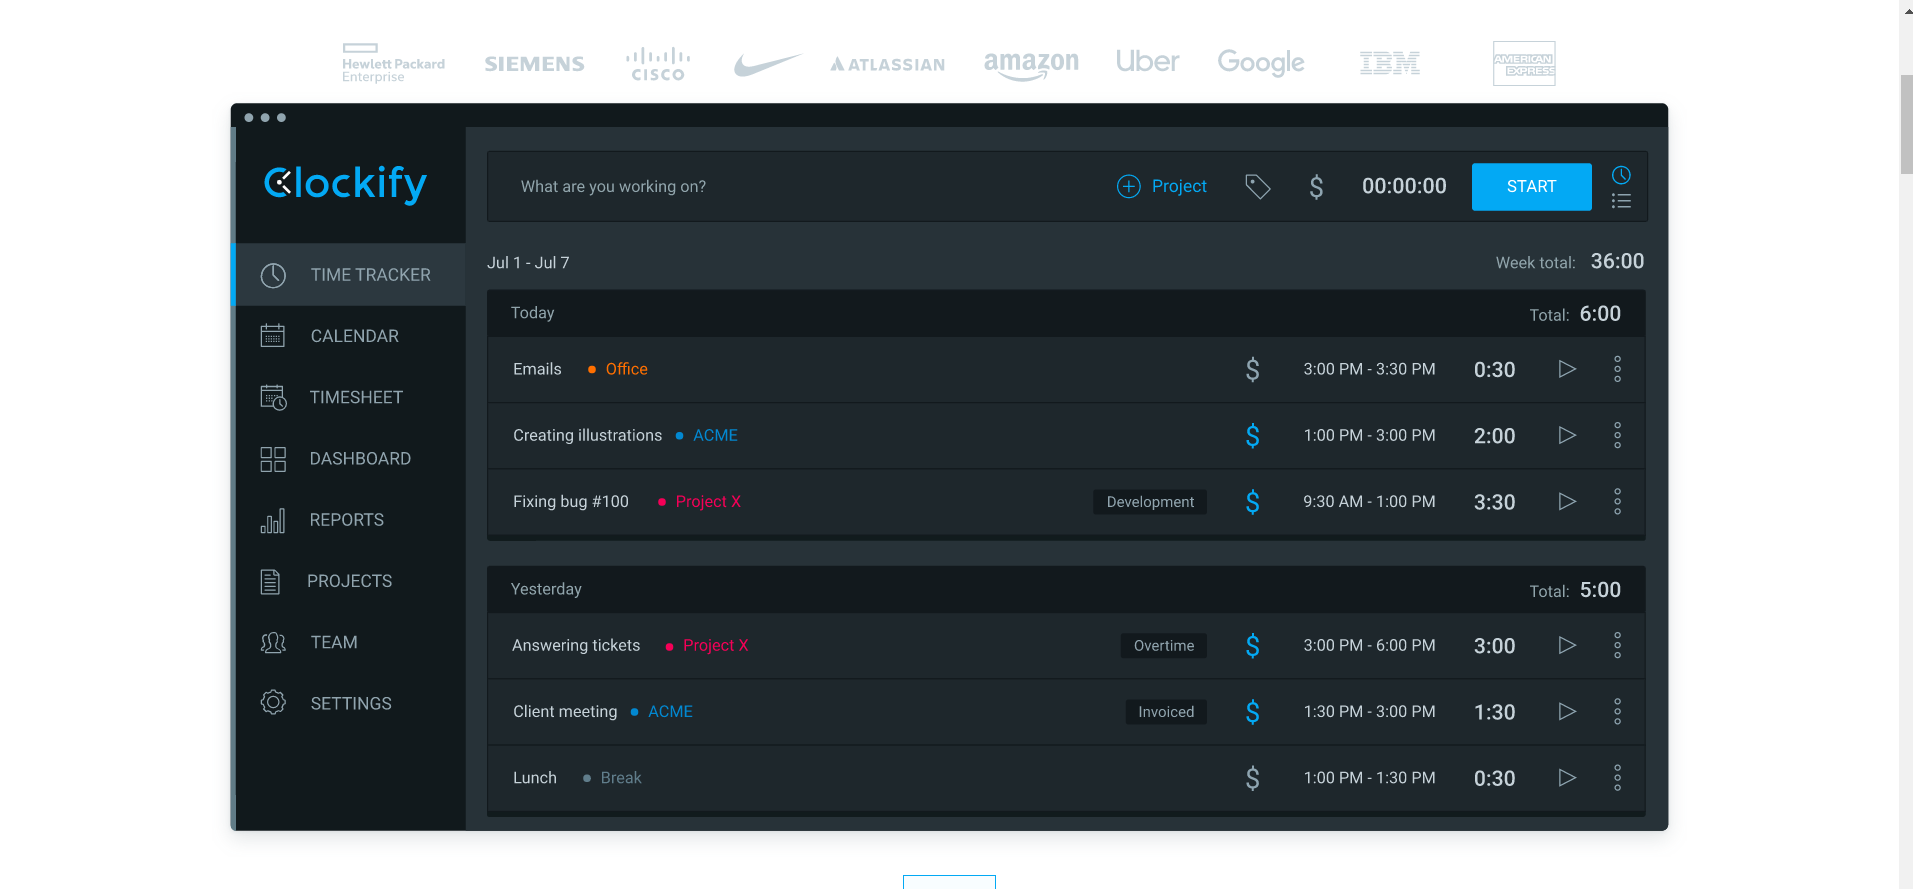1913x889 pixels.
Task: Switch to manual mode list icon
Action: point(1621,201)
